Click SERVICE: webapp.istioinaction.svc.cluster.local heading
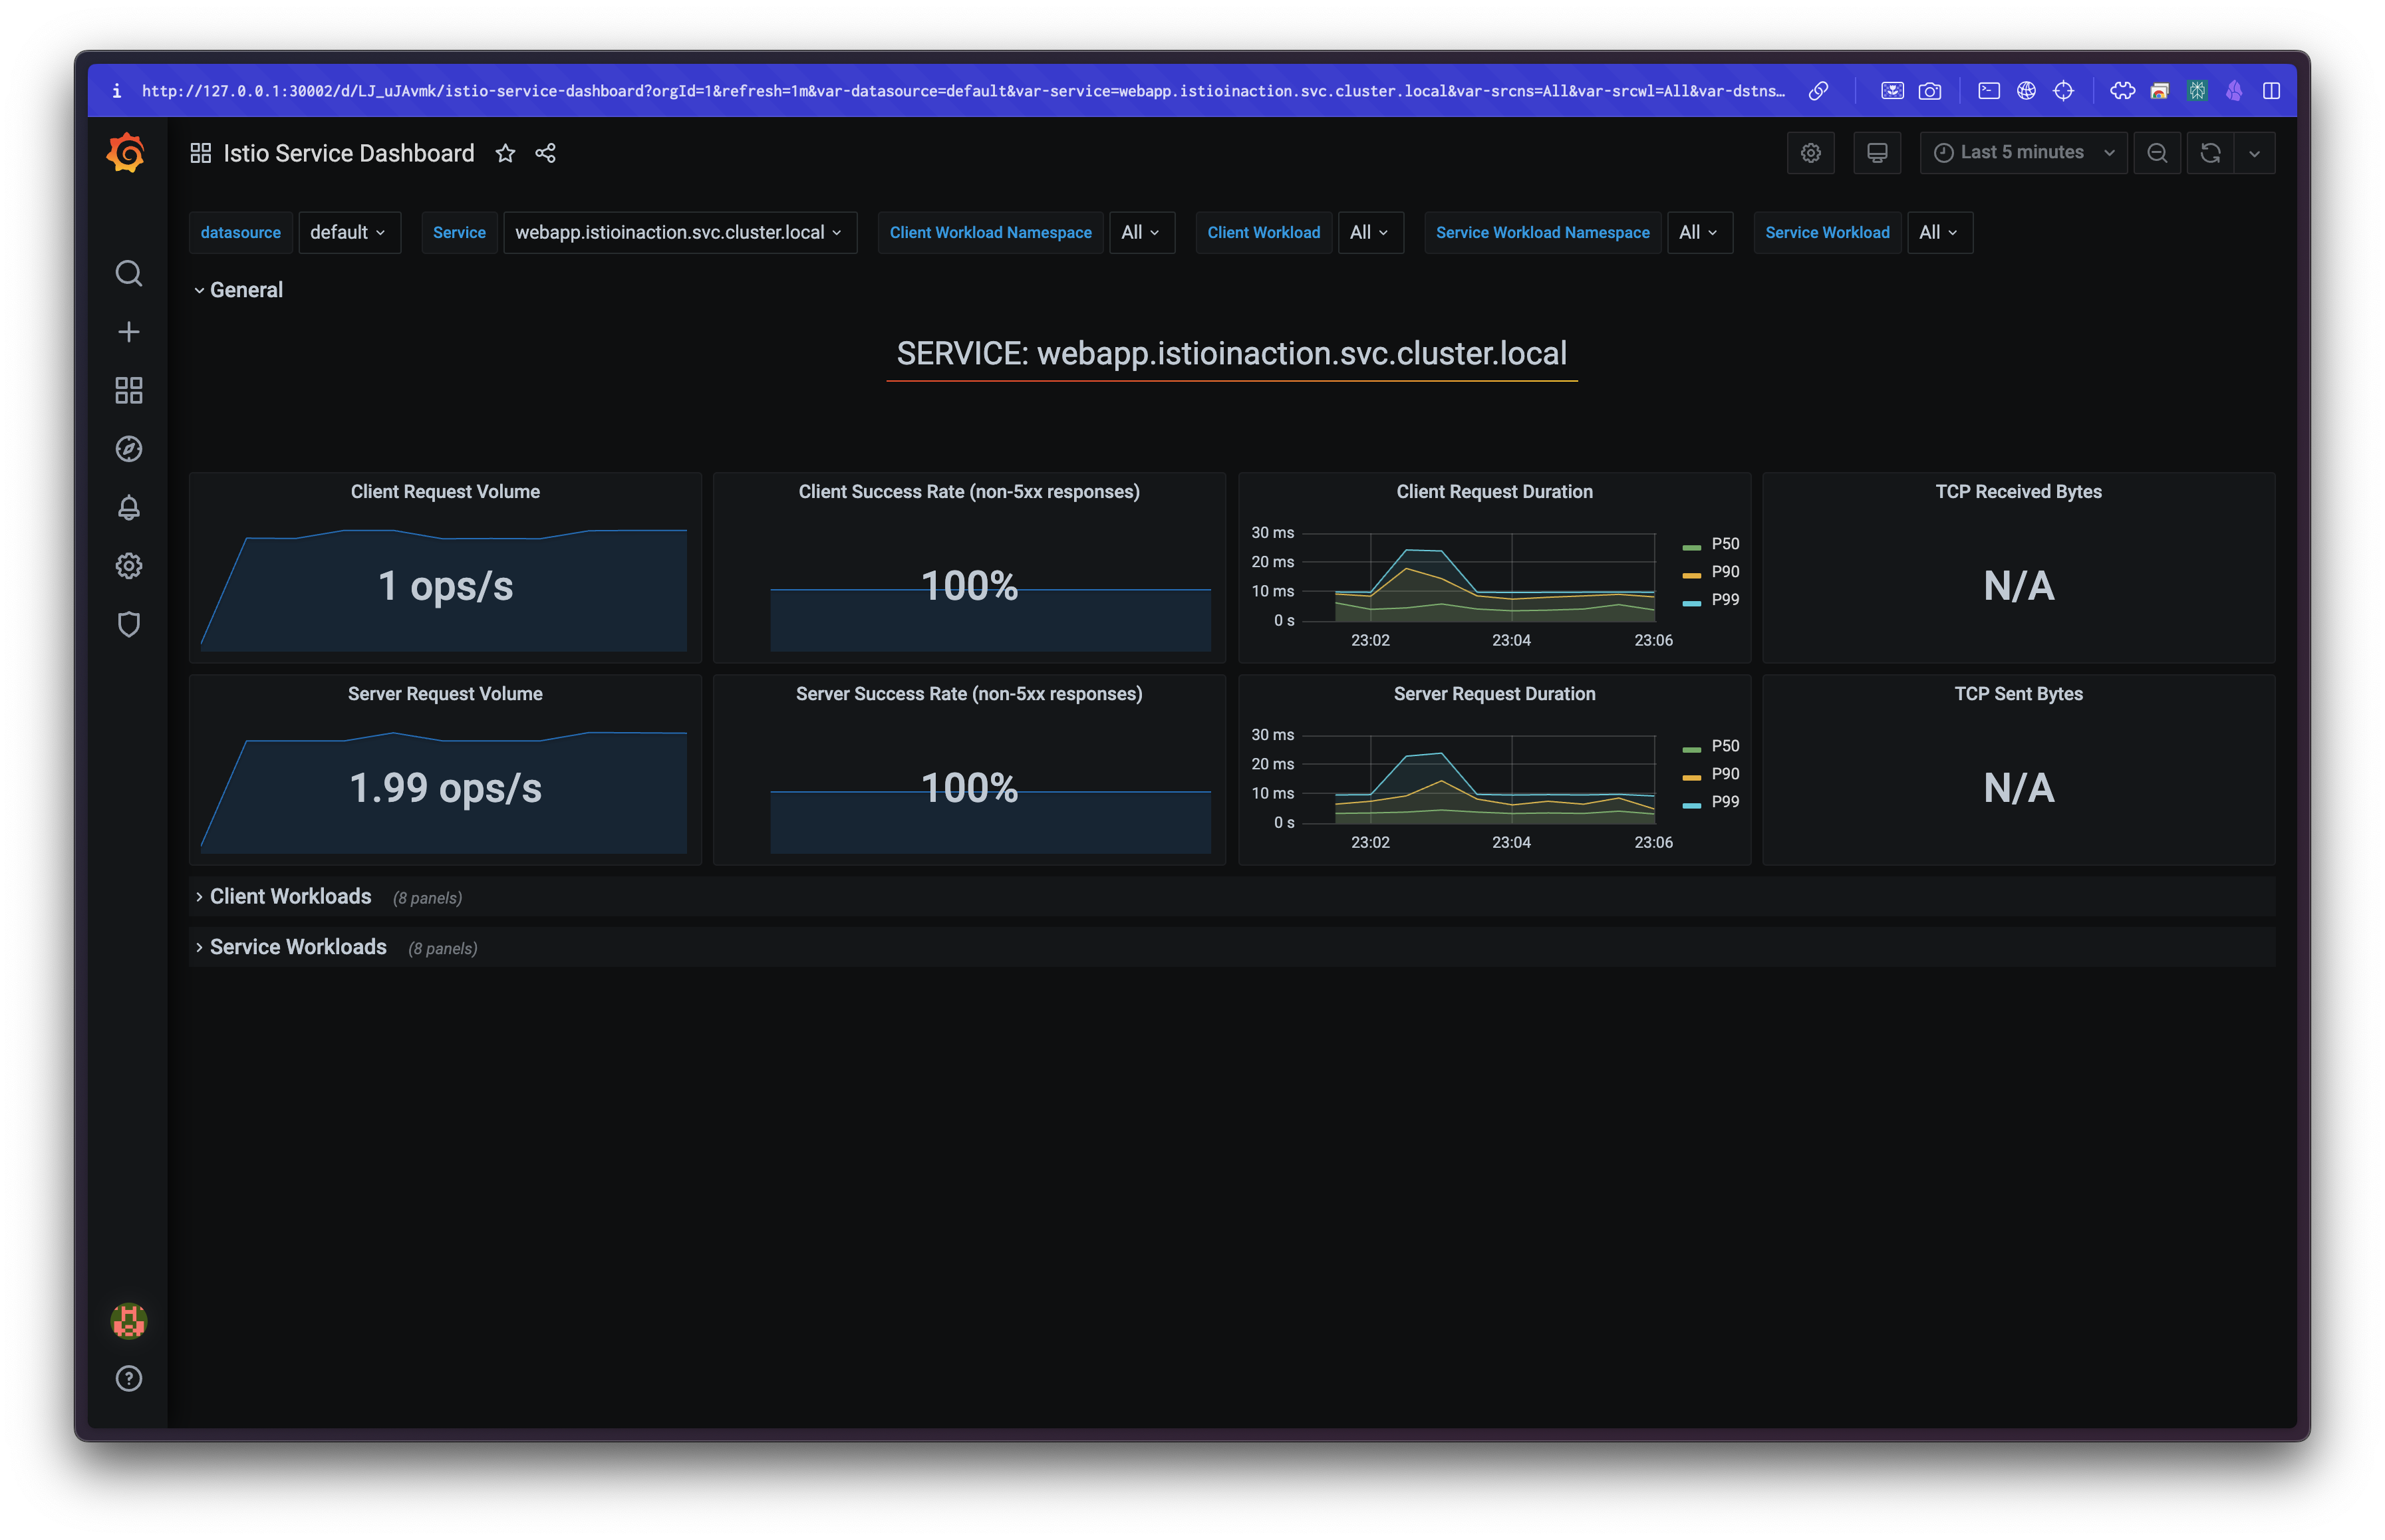The width and height of the screenshot is (2385, 1540). point(1231,354)
